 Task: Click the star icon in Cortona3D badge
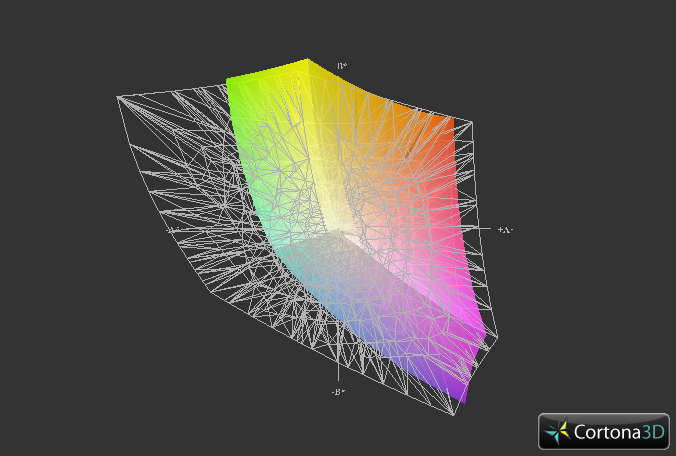pyautogui.click(x=557, y=432)
